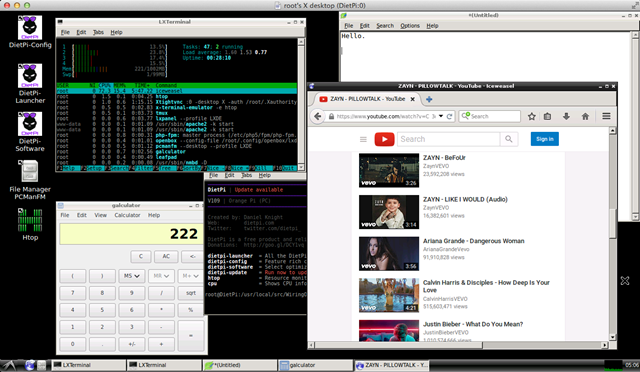This screenshot has width=640, height=372.
Task: Open the Iceweasel hamburger menu
Action: pyautogui.click(x=606, y=116)
